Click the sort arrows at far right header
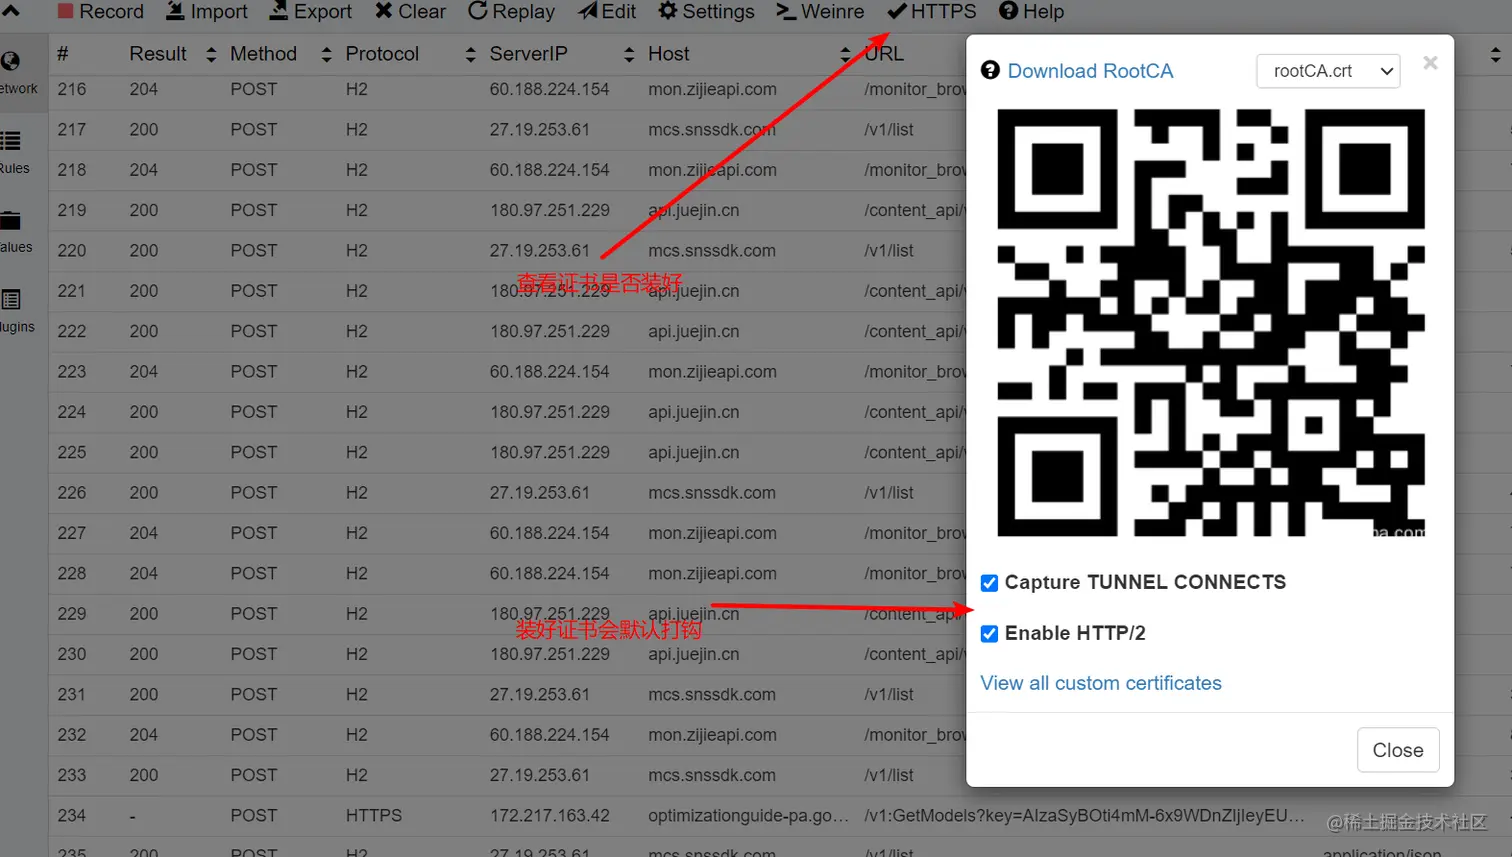This screenshot has height=857, width=1512. pyautogui.click(x=1495, y=55)
